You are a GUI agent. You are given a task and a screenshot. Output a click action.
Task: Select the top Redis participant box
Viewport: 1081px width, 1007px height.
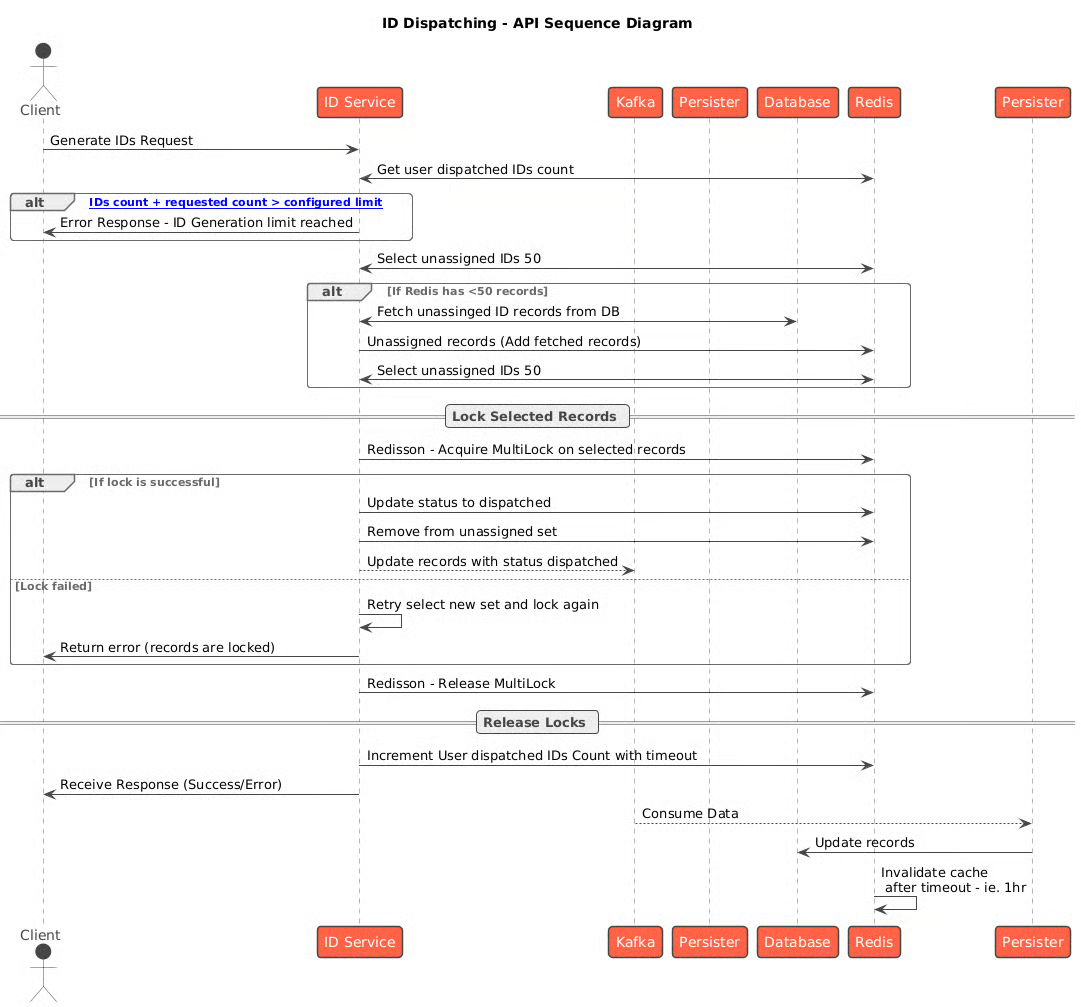(x=874, y=102)
